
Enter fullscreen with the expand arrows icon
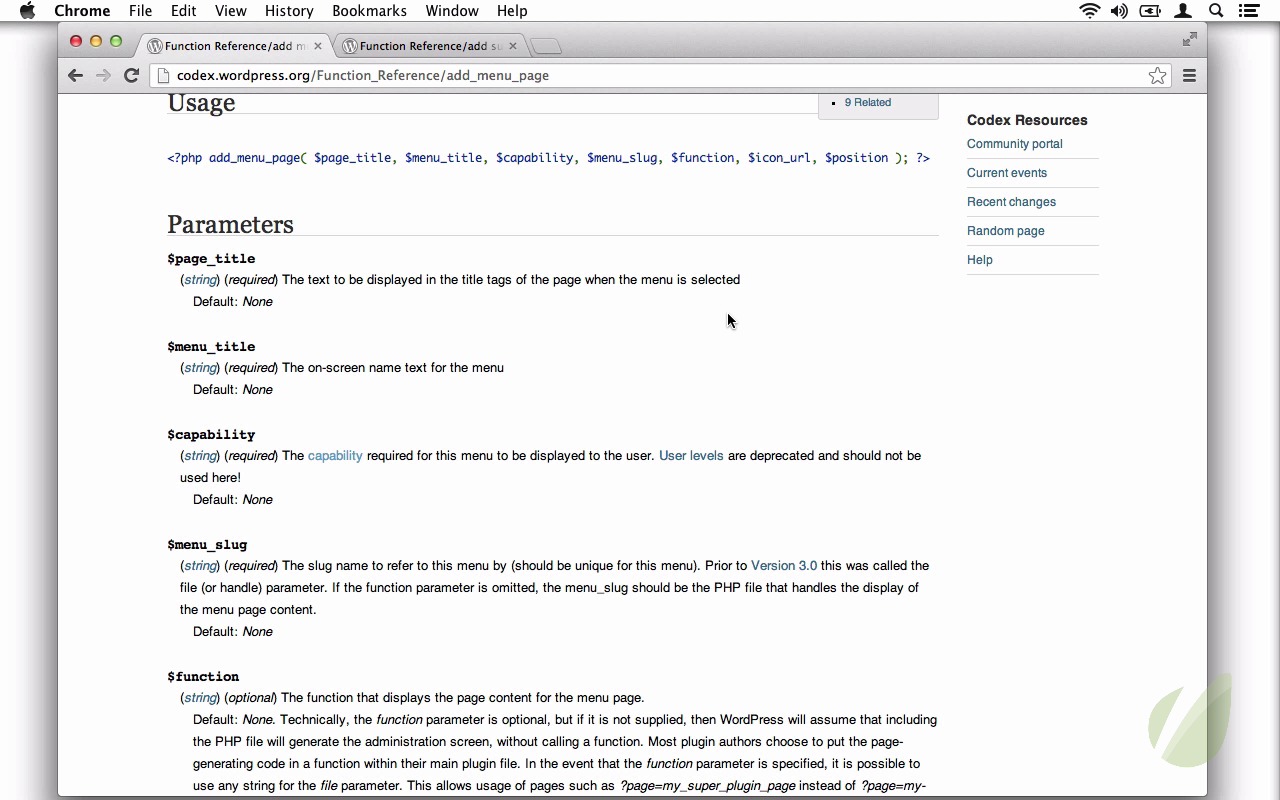(1189, 39)
